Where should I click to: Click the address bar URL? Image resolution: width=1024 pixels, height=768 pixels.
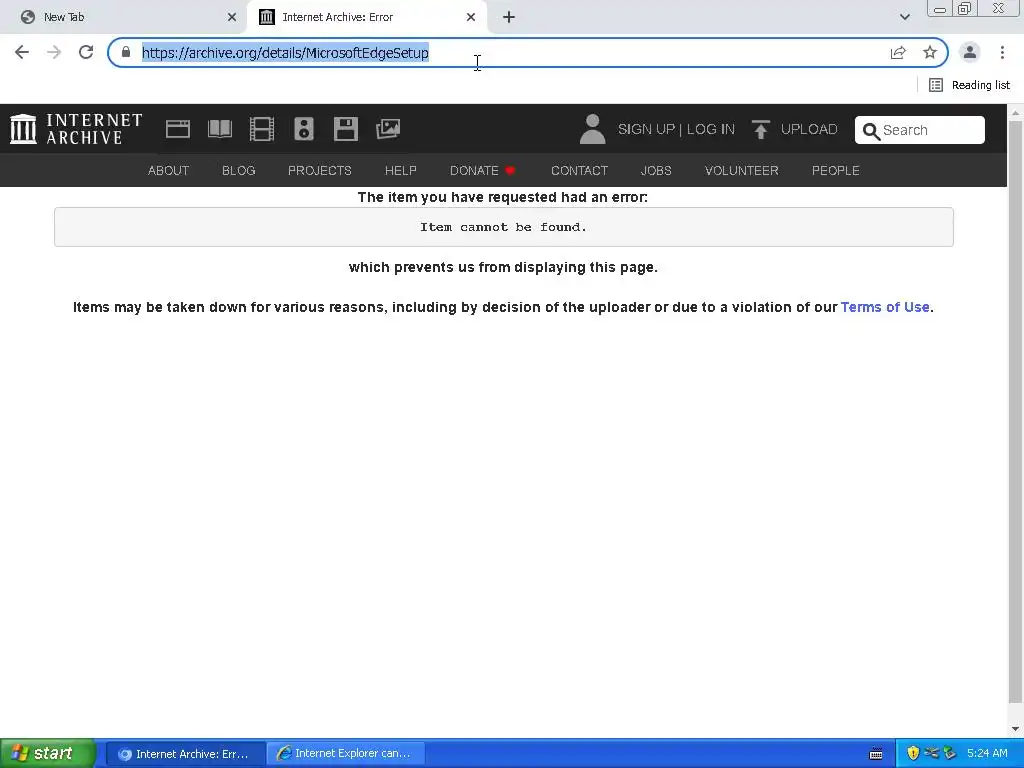coord(285,53)
